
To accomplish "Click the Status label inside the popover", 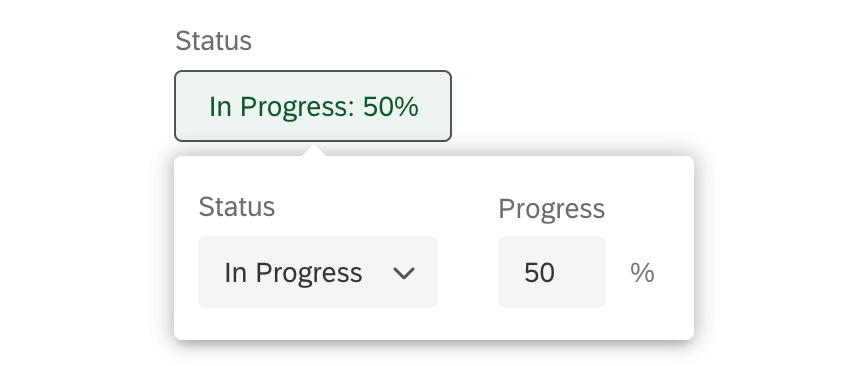I will 237,207.
